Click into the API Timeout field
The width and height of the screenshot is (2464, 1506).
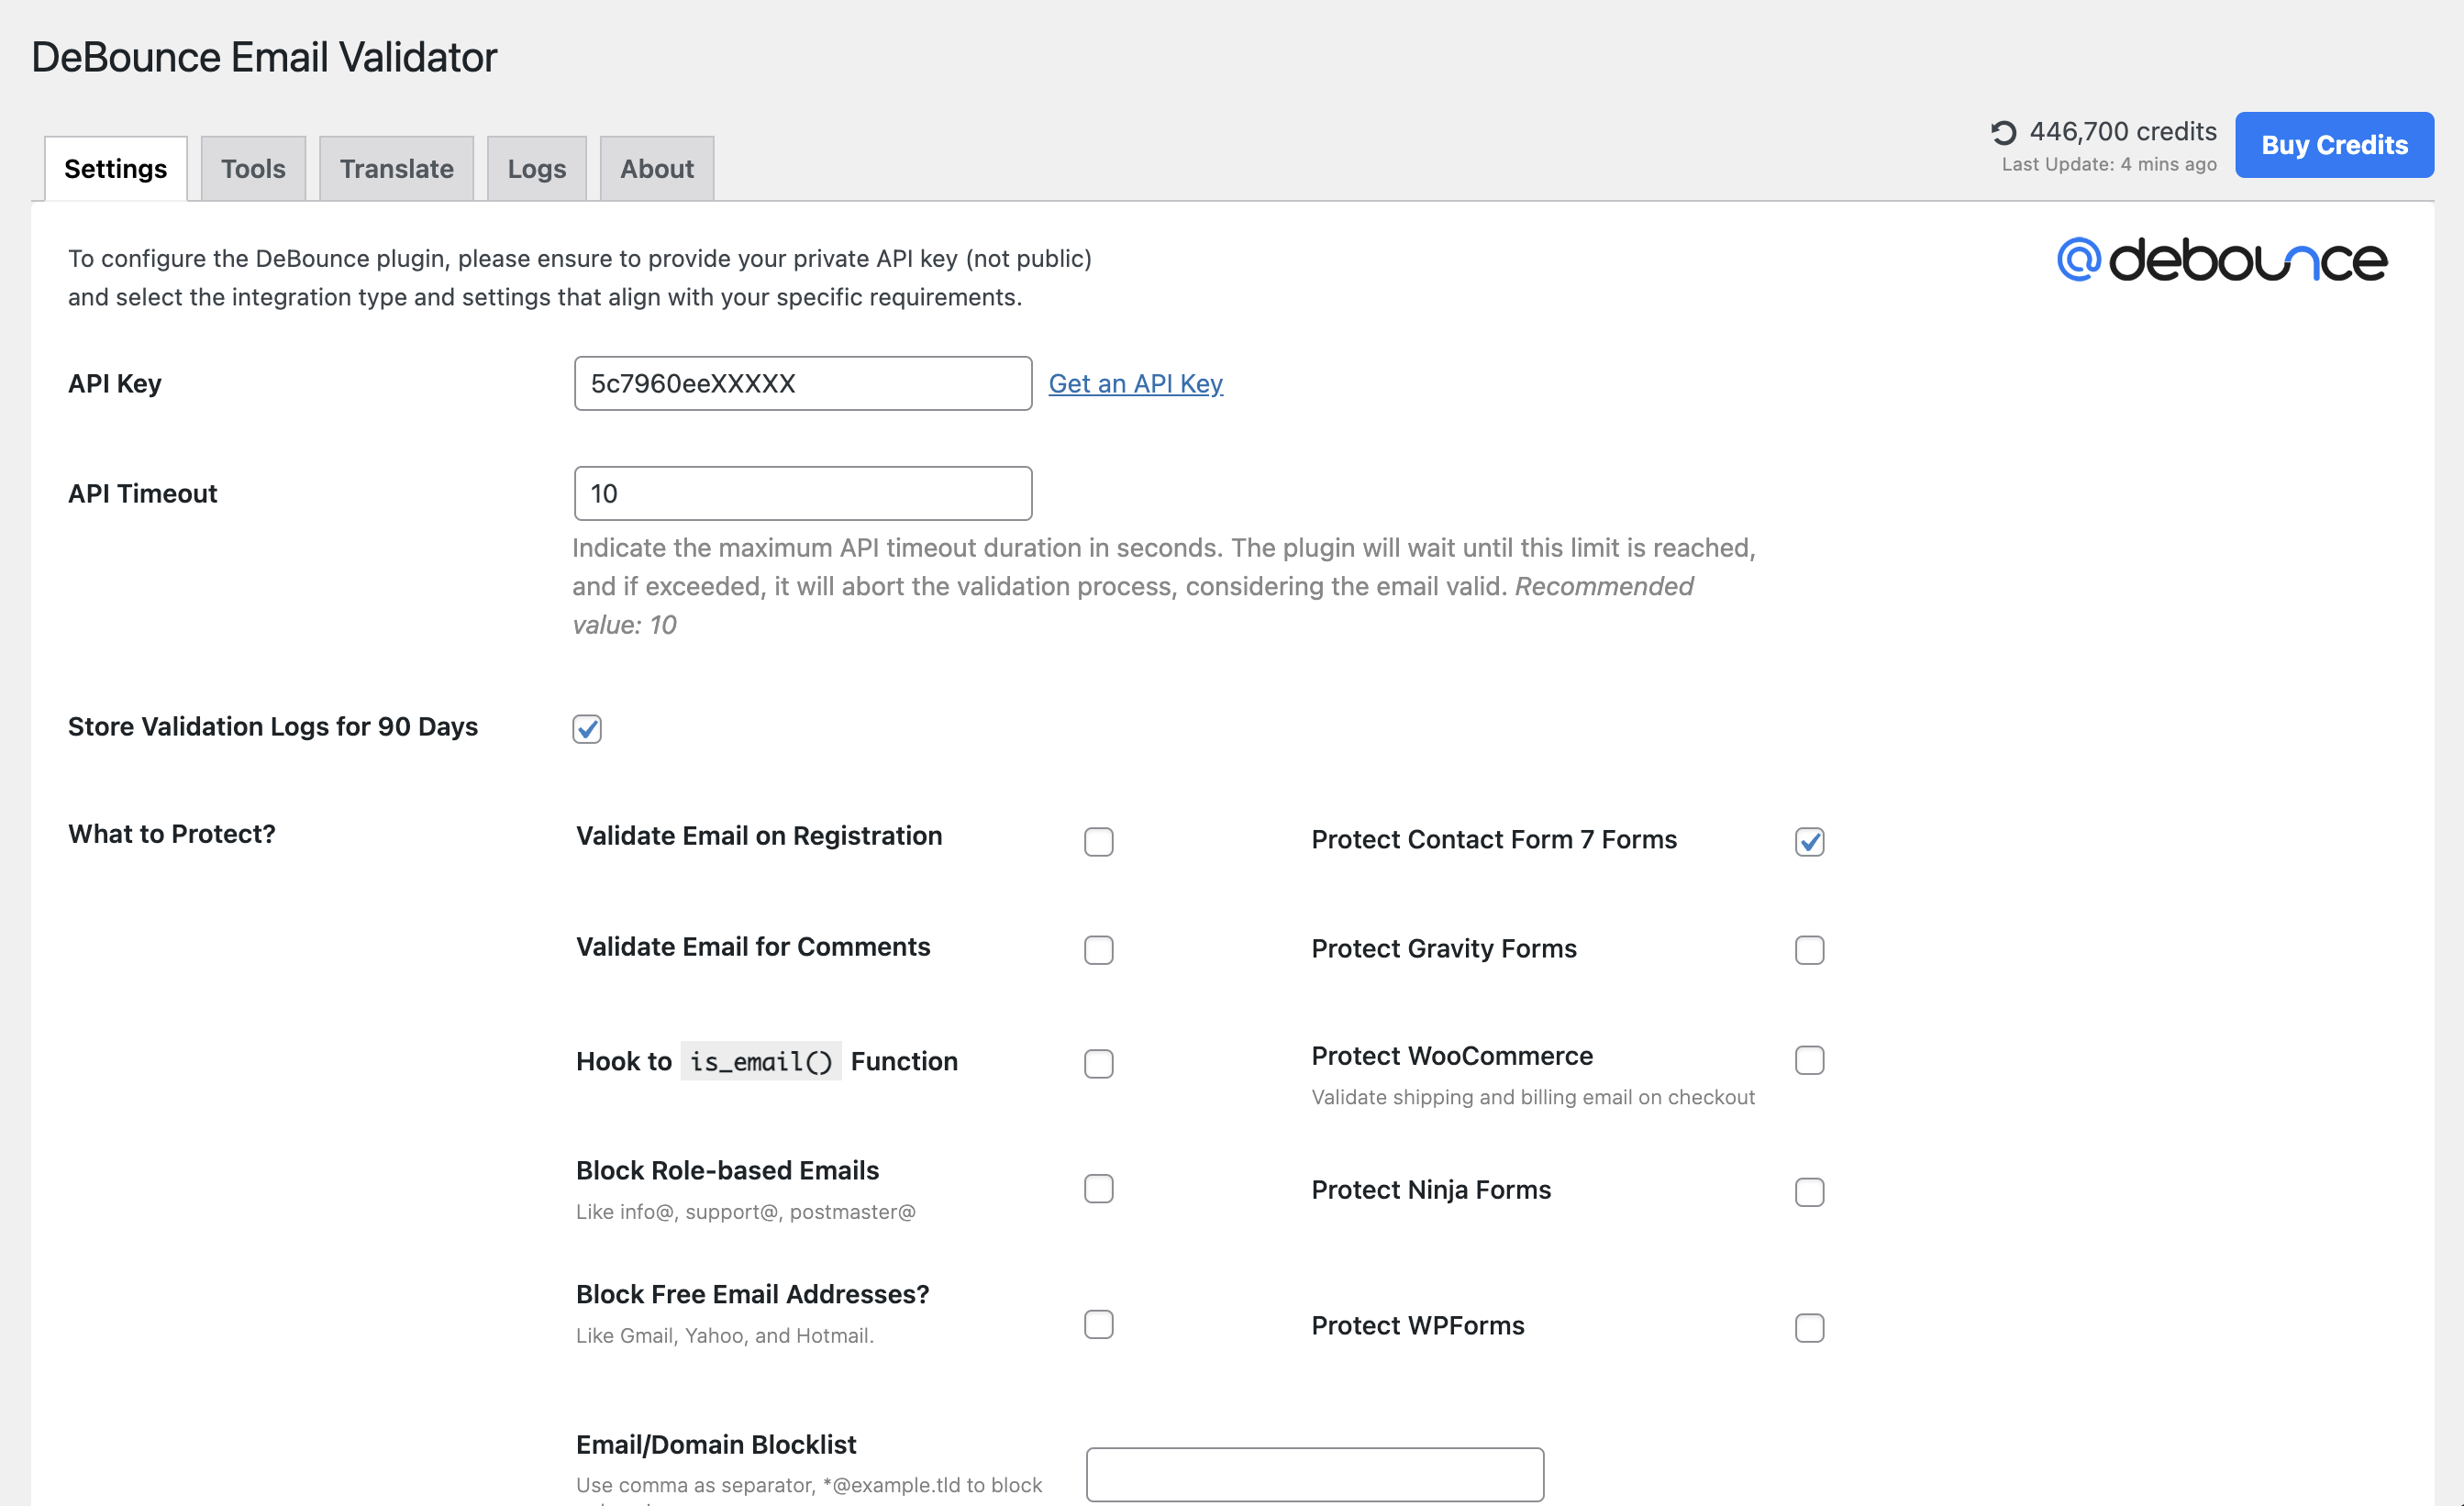click(x=803, y=493)
